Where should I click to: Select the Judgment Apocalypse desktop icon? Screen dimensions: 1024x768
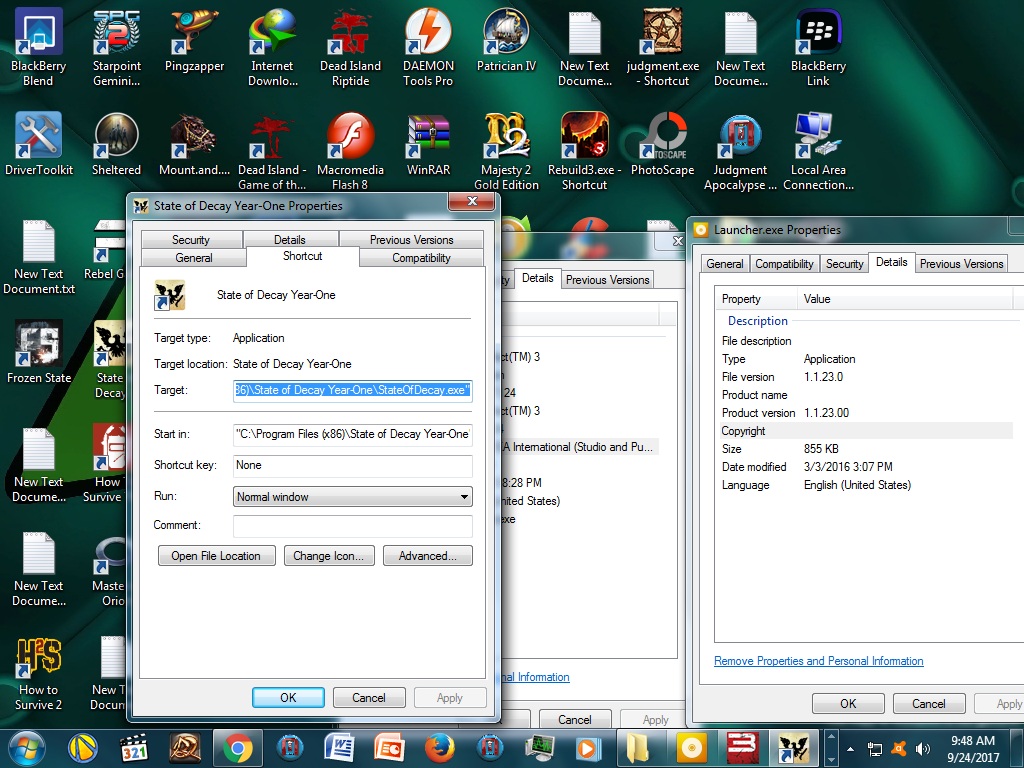tap(740, 152)
